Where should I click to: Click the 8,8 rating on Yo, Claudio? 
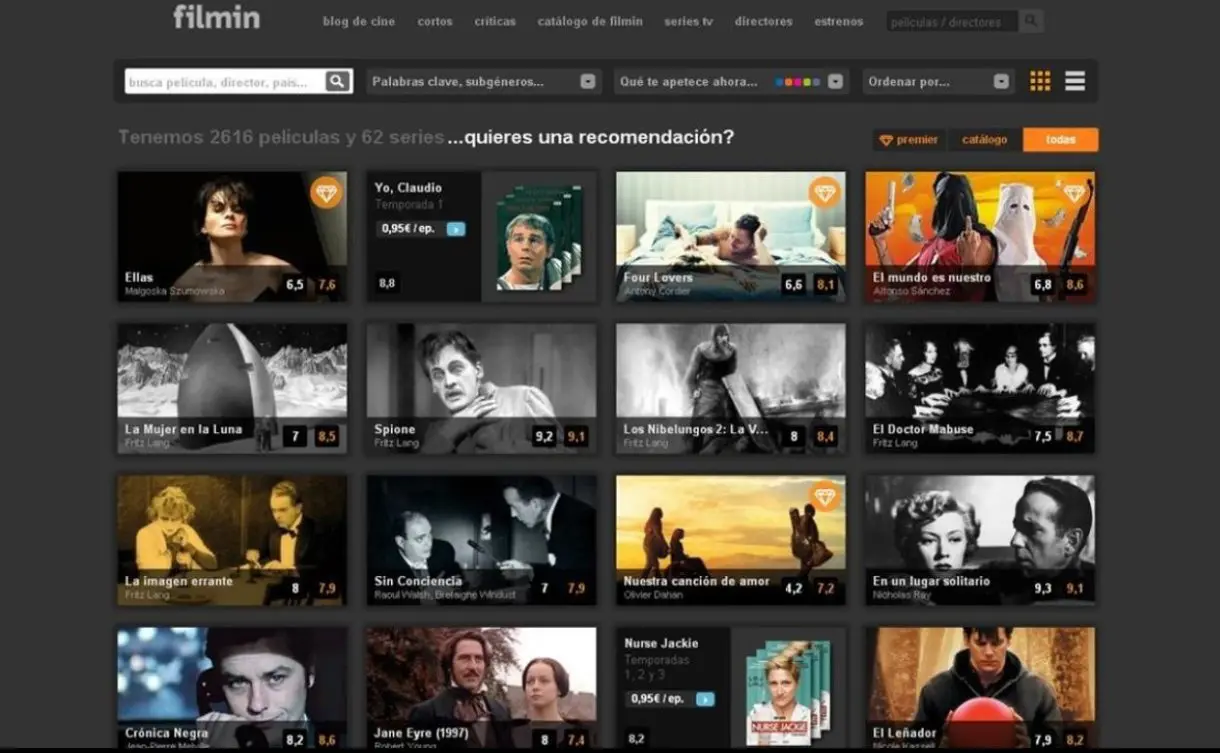(x=387, y=284)
